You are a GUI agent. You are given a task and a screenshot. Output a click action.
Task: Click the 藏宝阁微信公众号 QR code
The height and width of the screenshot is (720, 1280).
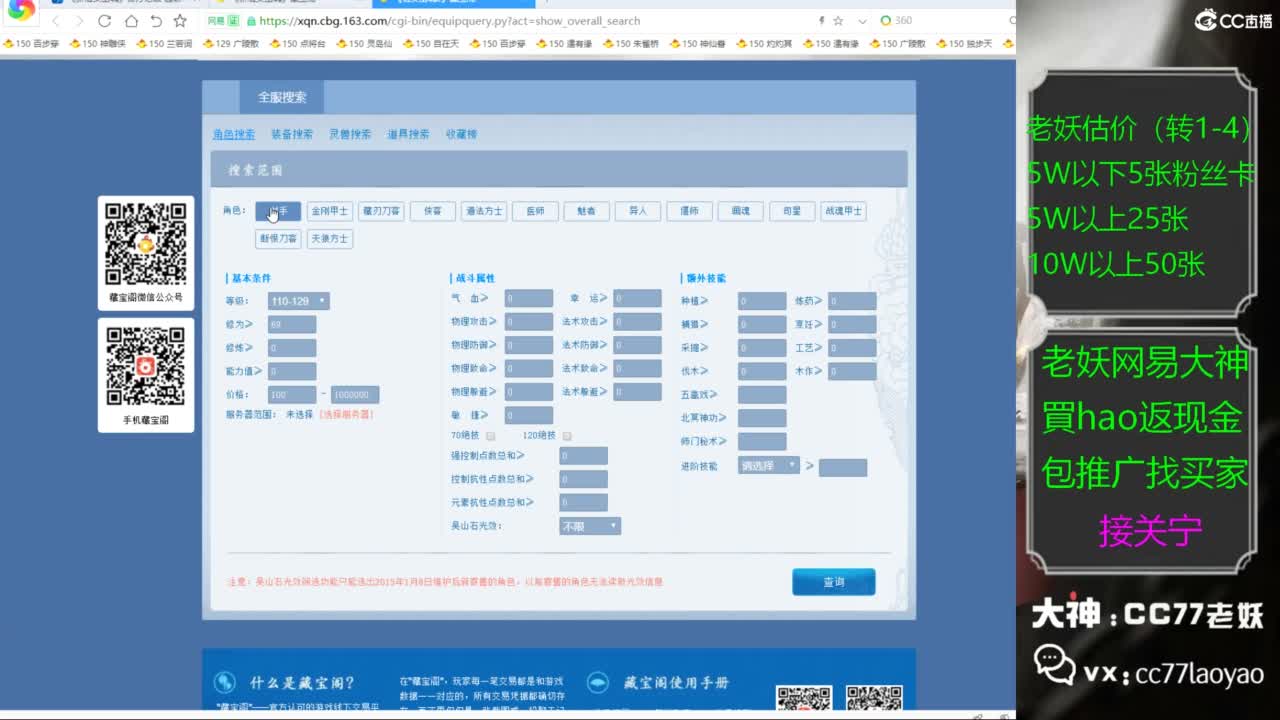146,243
